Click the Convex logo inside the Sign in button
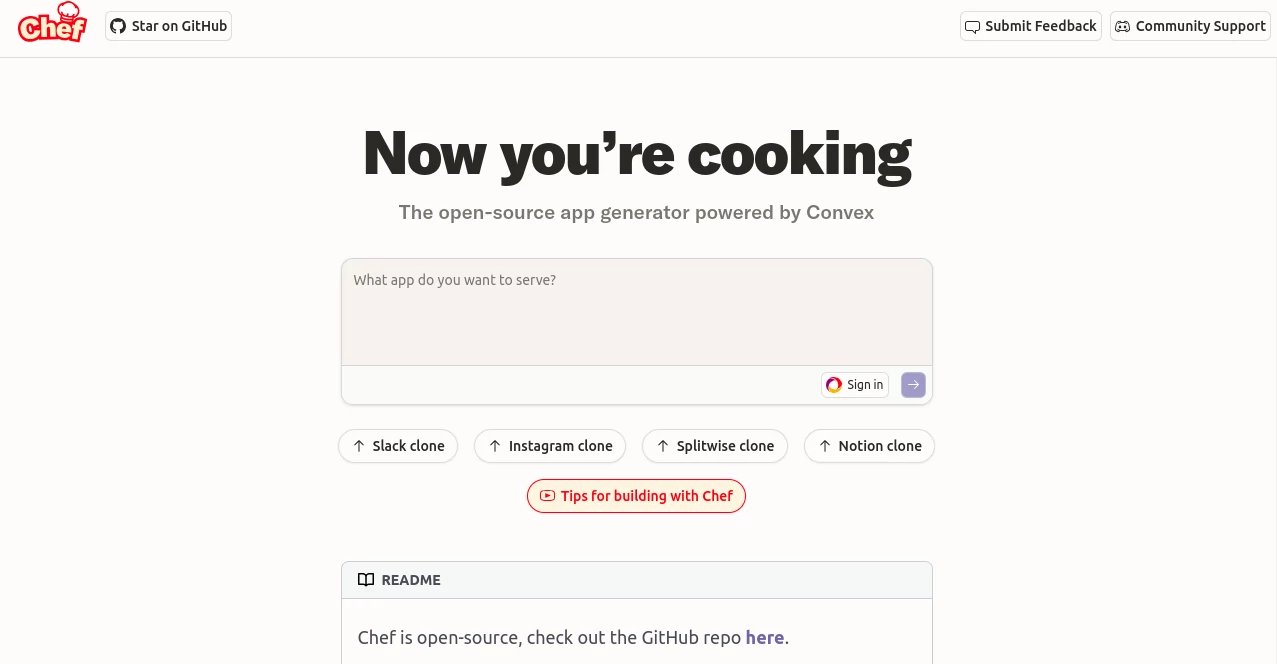1277x664 pixels. tap(834, 385)
